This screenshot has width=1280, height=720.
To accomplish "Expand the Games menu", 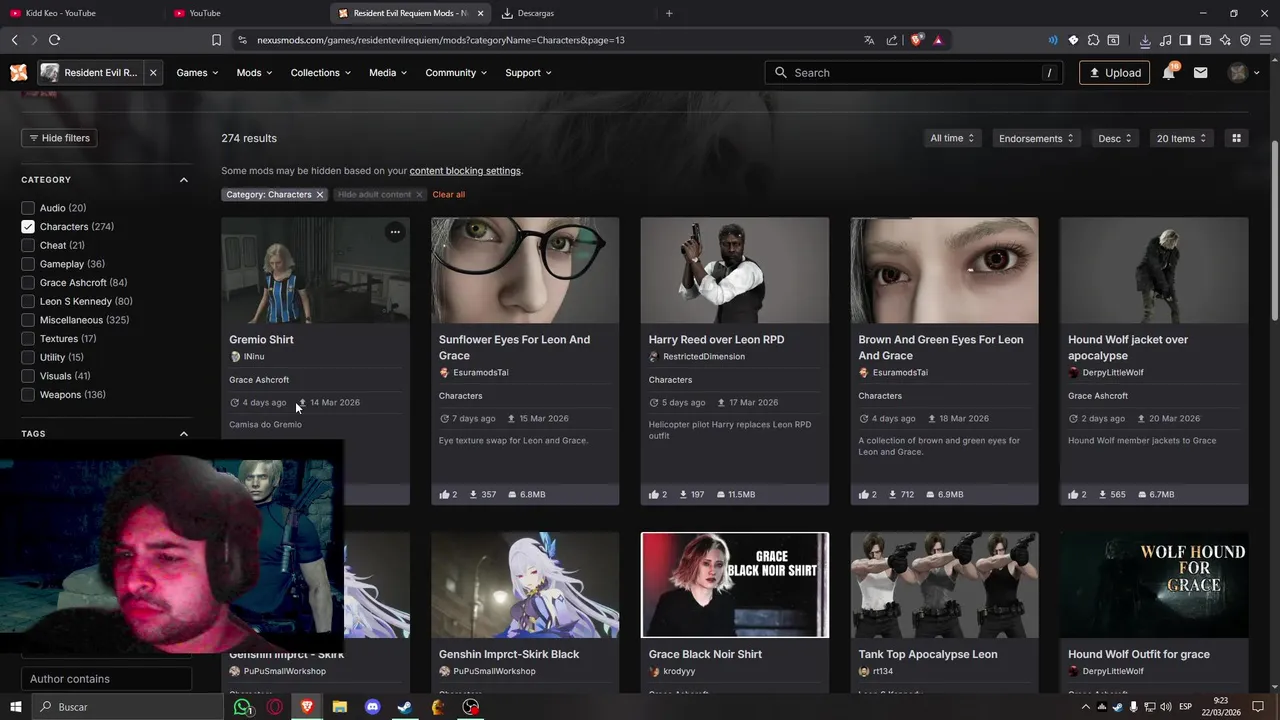I will pos(197,73).
